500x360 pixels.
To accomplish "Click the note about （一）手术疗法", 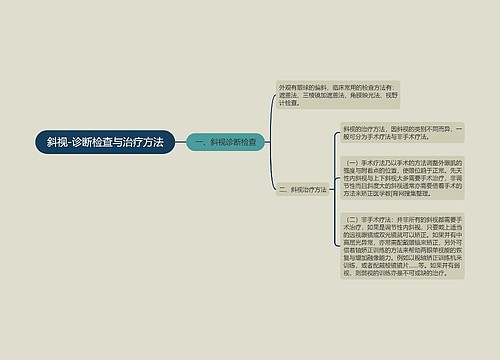I will 402,178.
